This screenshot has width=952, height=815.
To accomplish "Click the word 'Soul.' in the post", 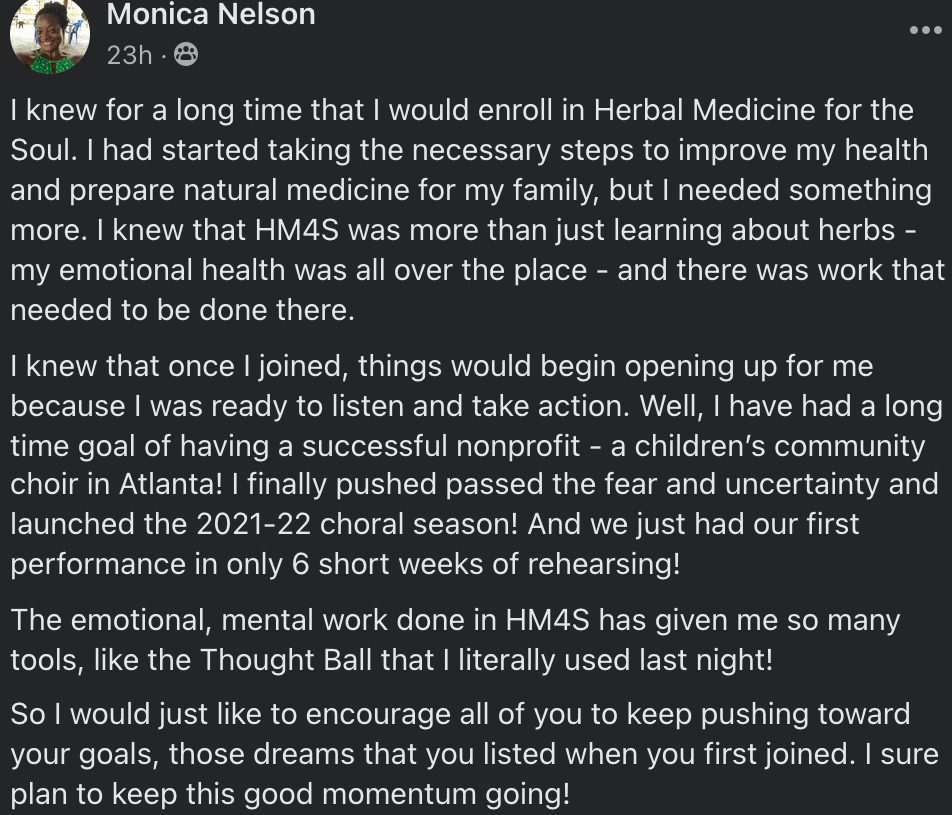I will 44,150.
